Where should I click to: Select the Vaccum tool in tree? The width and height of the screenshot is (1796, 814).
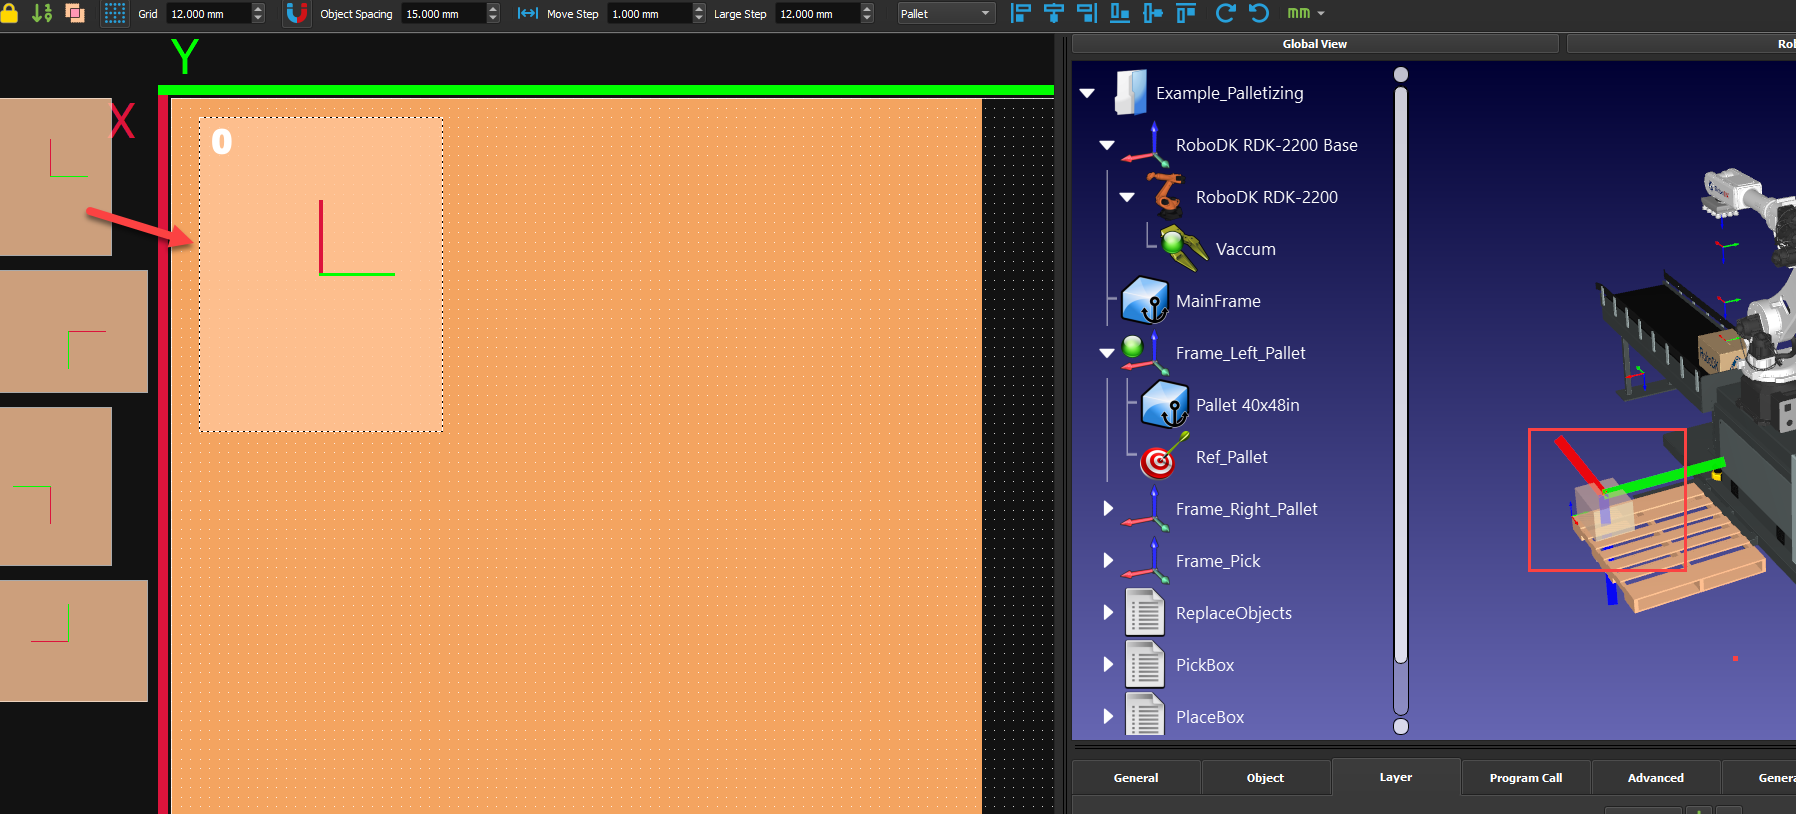pos(1245,249)
